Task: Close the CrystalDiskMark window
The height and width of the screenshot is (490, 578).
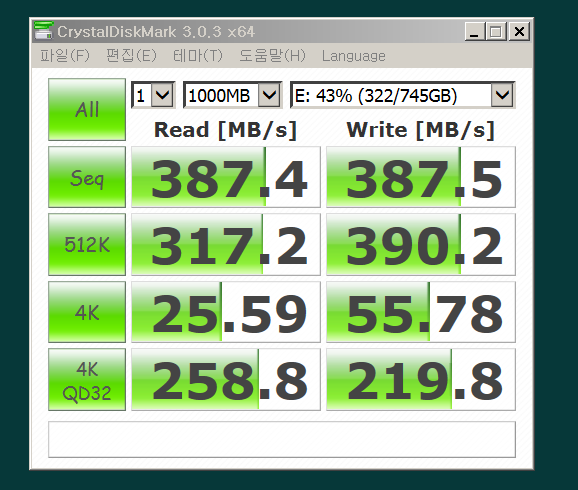Action: pyautogui.click(x=519, y=31)
